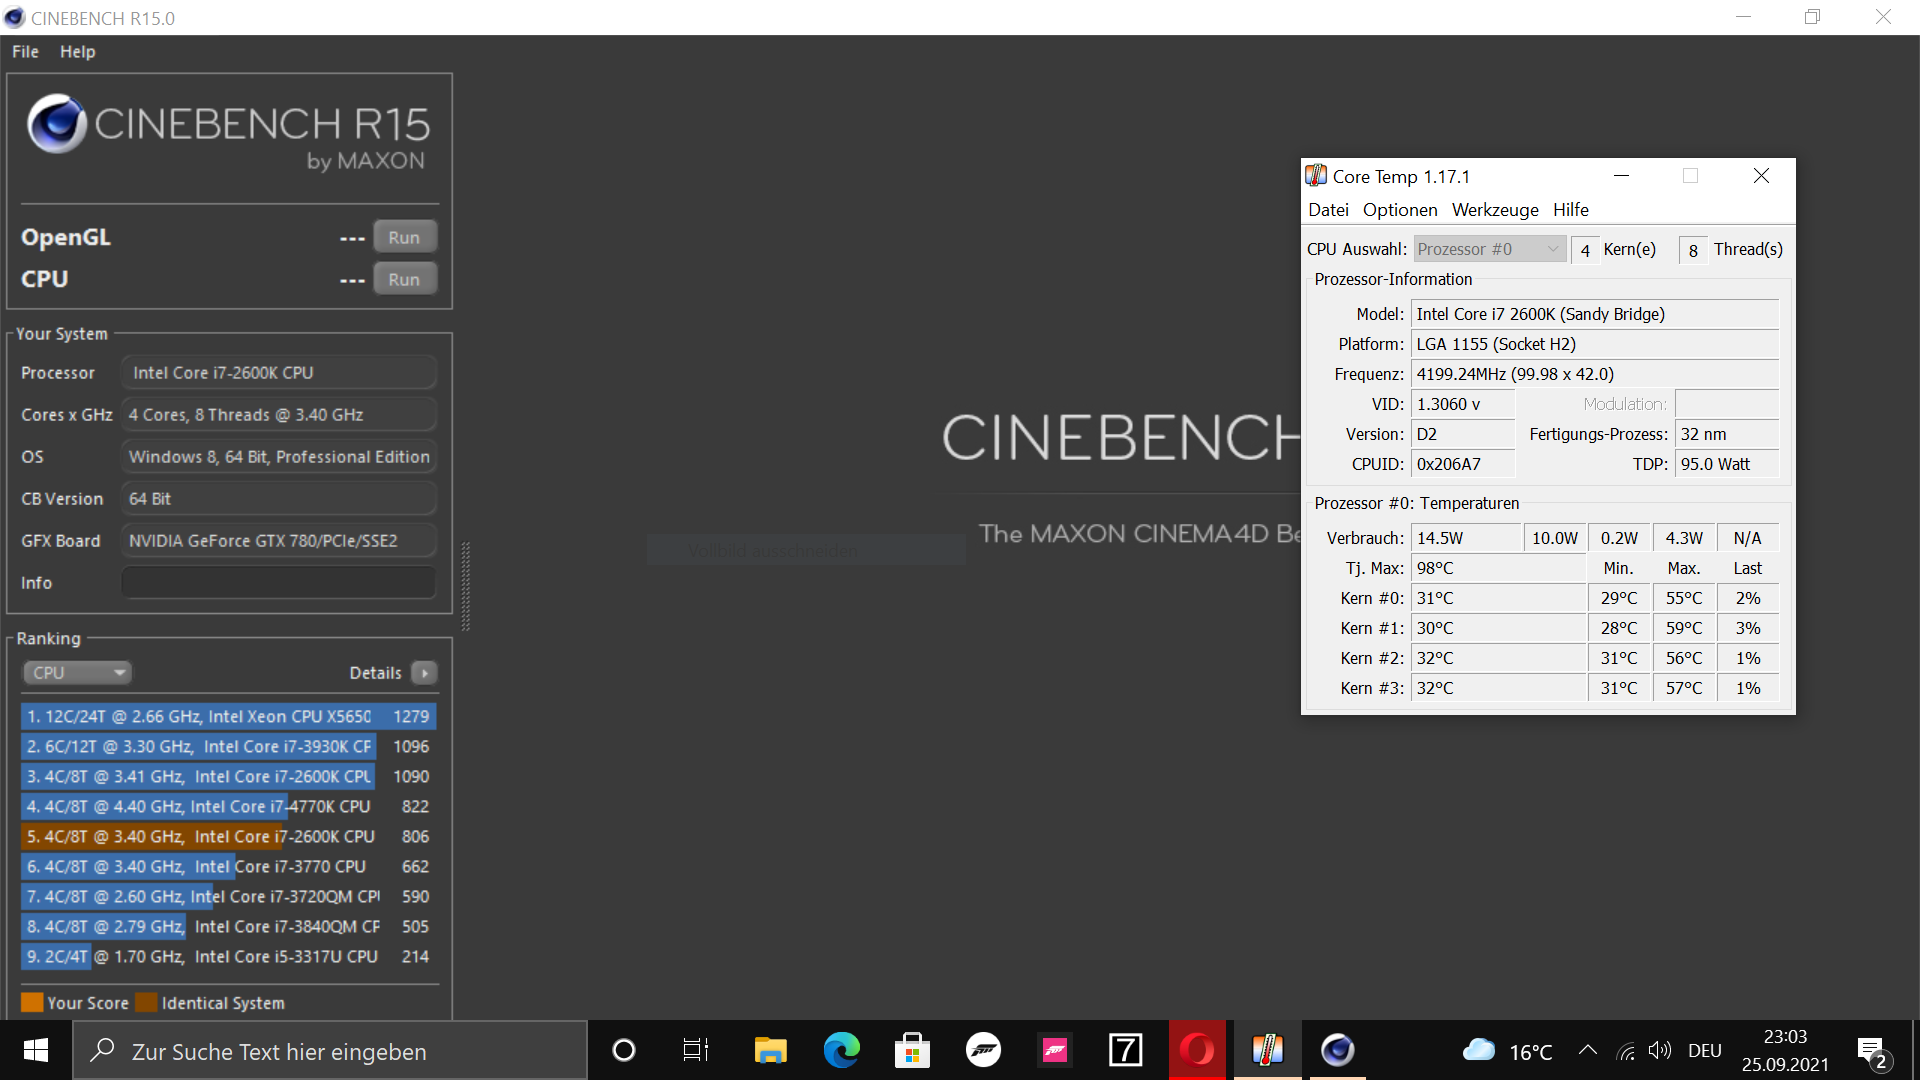Select ranking row Intel Core i7-4770K
The height and width of the screenshot is (1080, 1920).
(x=228, y=807)
